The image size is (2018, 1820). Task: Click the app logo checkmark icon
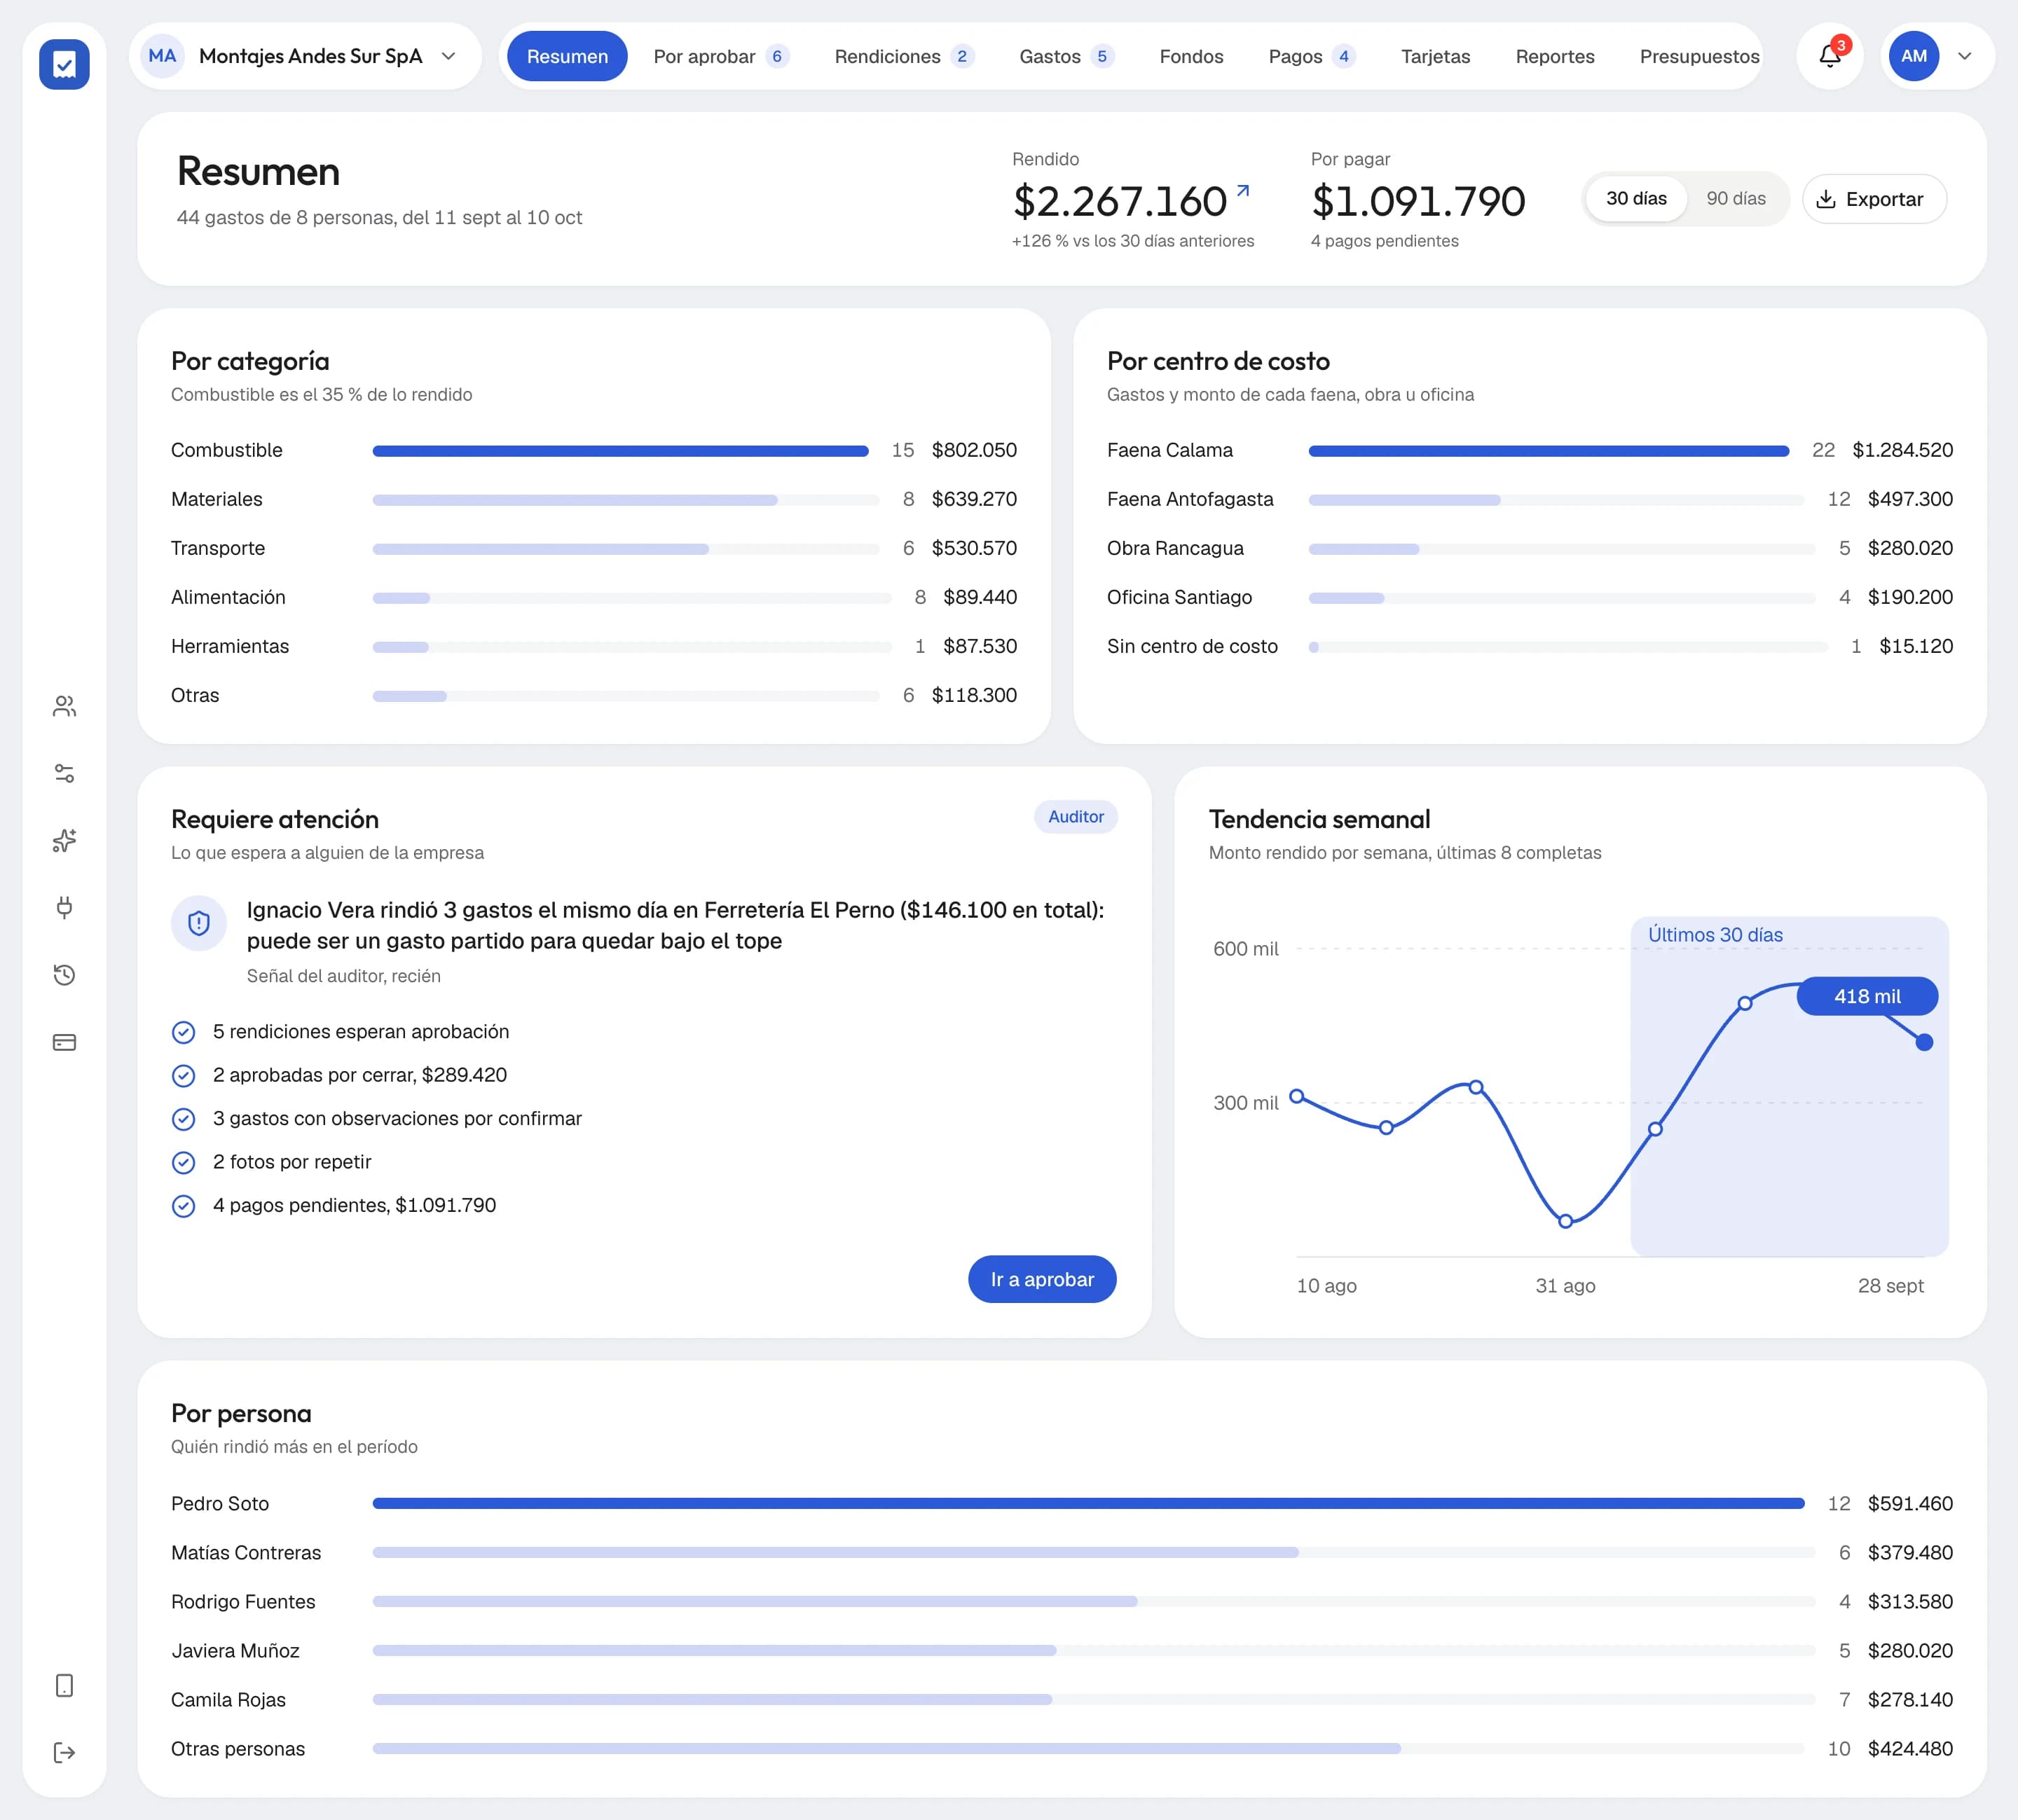(64, 65)
